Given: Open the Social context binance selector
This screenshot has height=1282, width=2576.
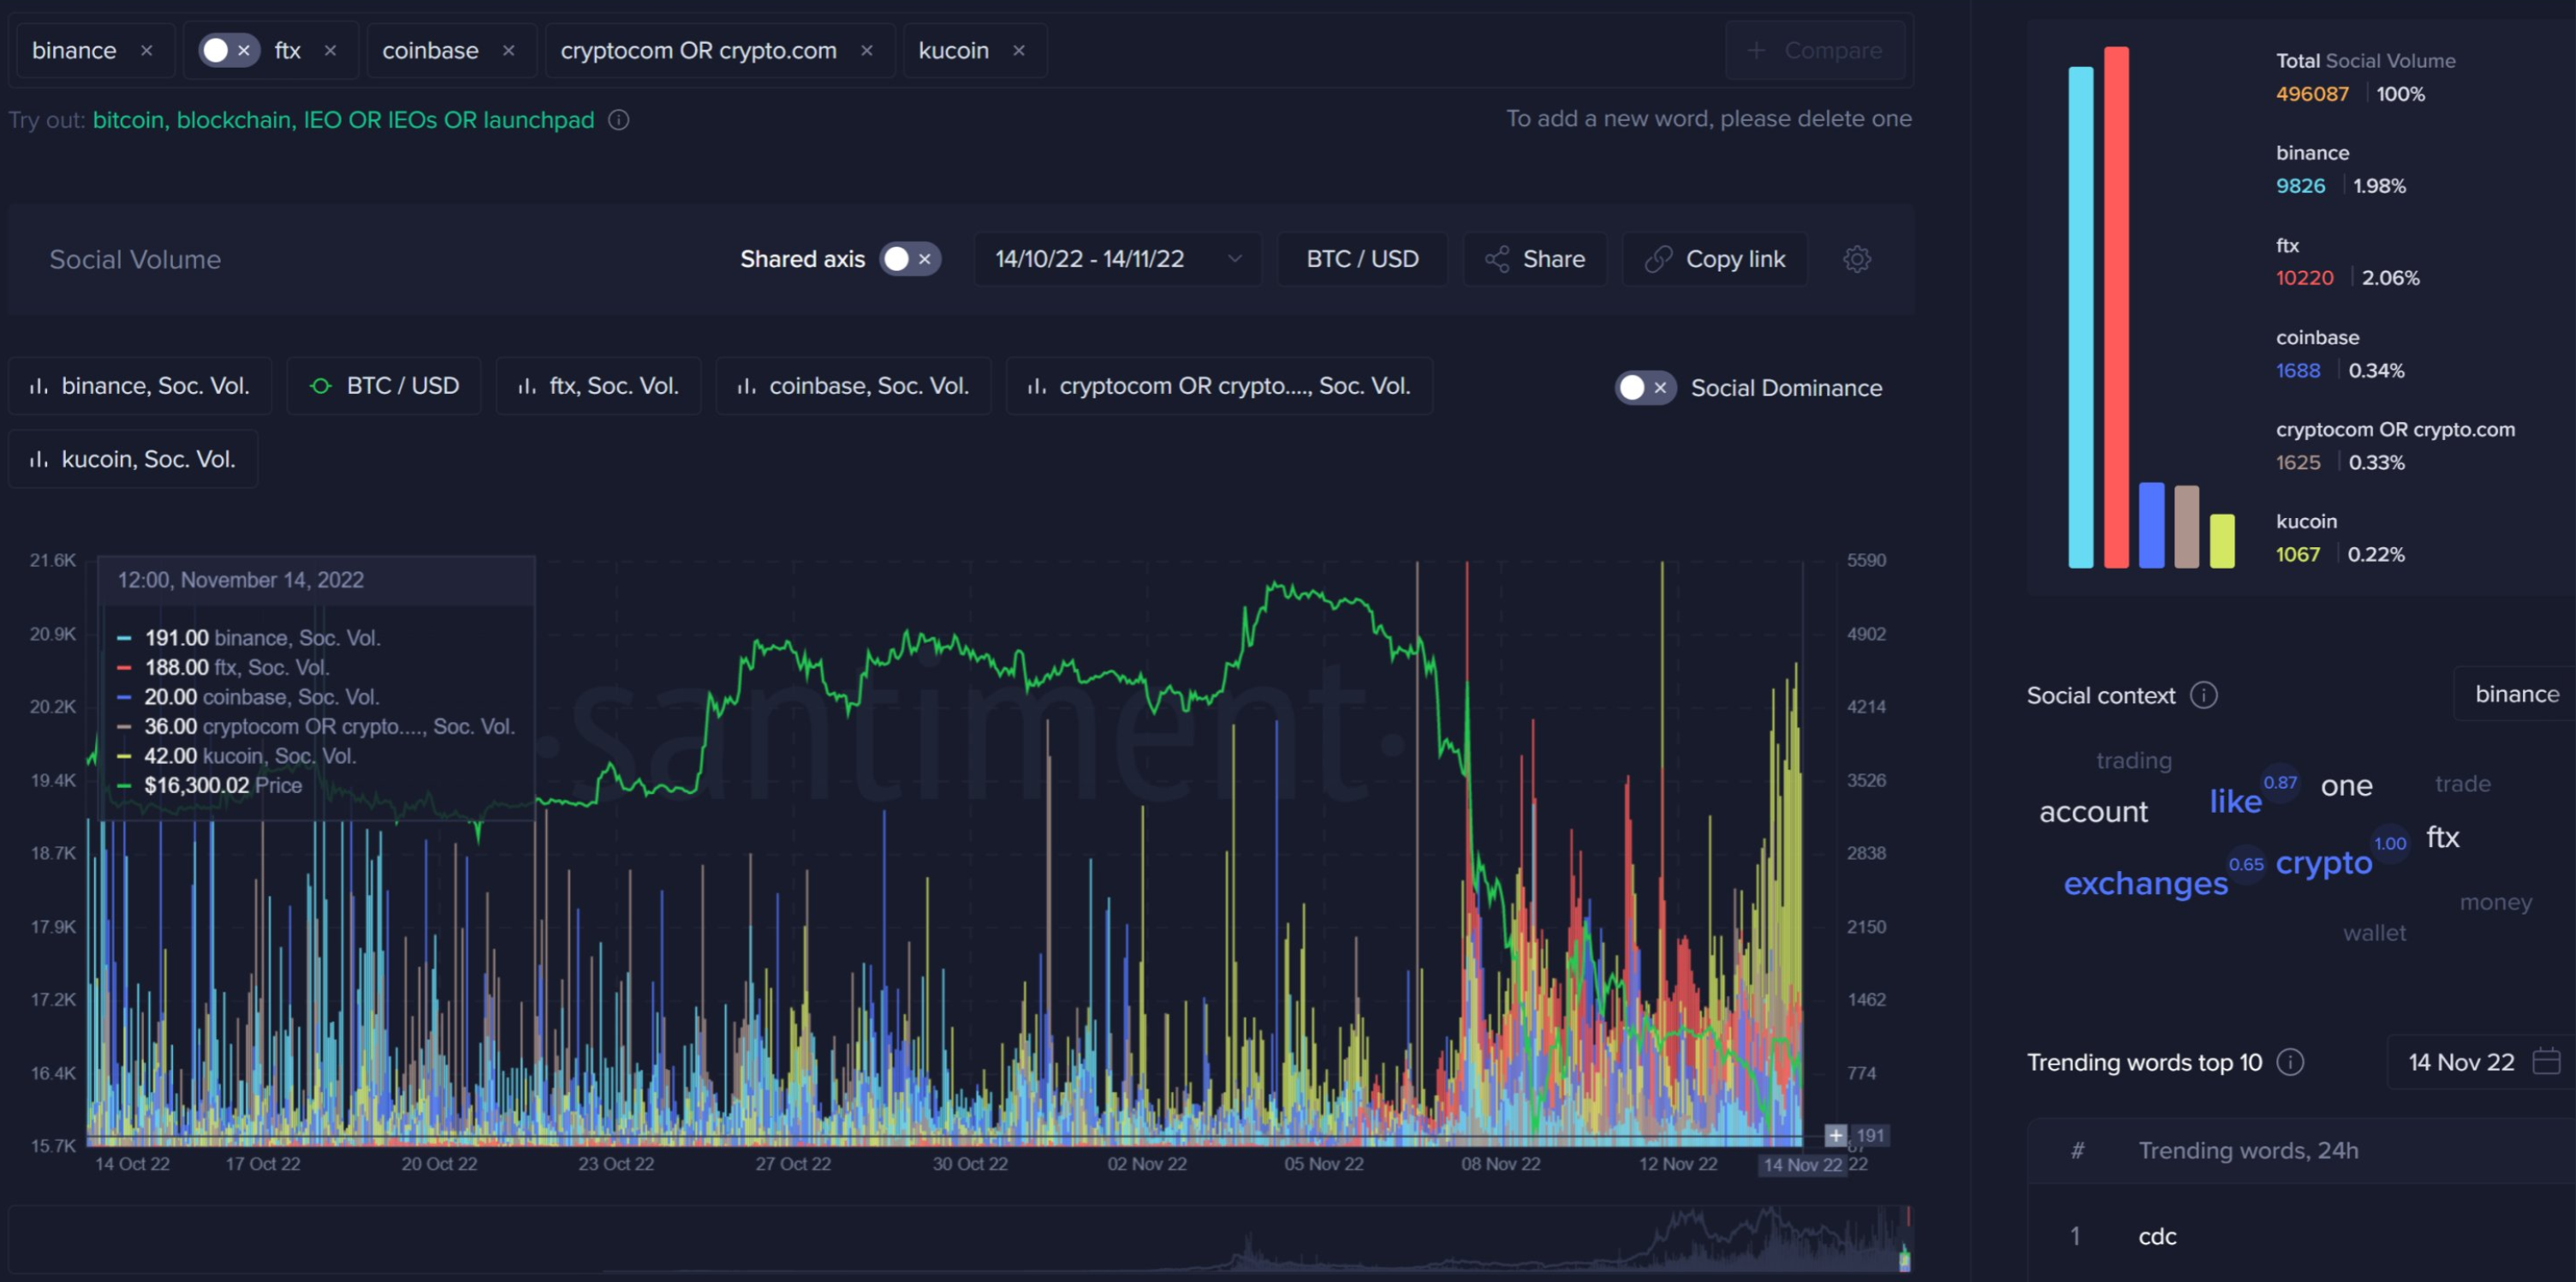Looking at the screenshot, I should tap(2515, 694).
